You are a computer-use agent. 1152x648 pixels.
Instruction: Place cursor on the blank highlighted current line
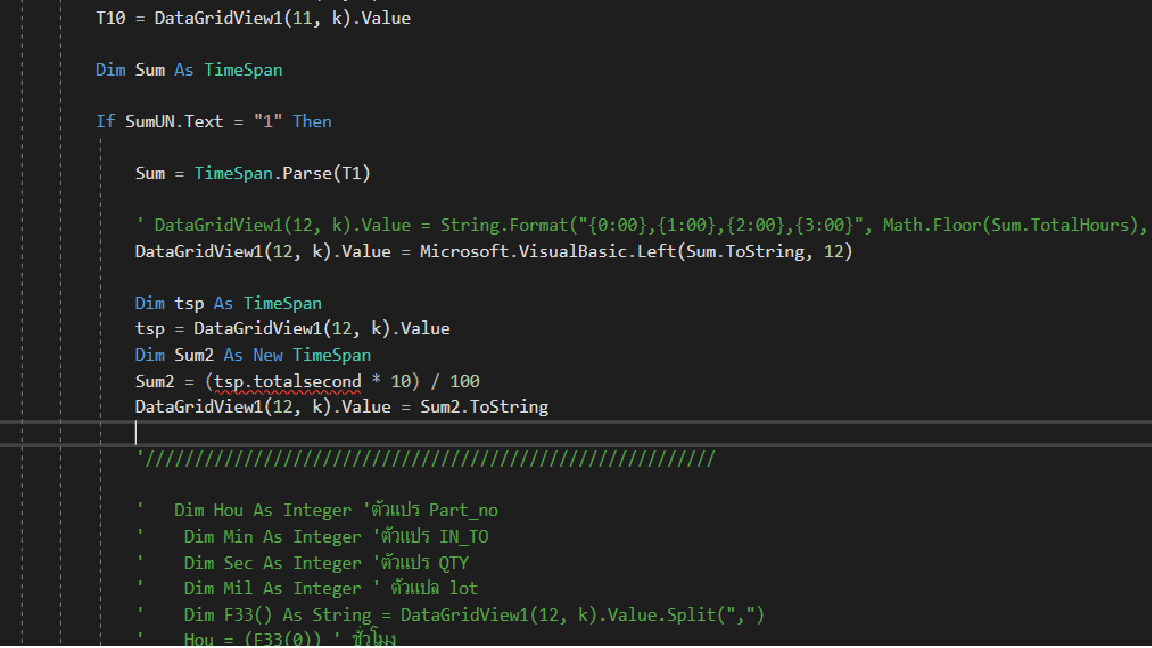[x=500, y=433]
